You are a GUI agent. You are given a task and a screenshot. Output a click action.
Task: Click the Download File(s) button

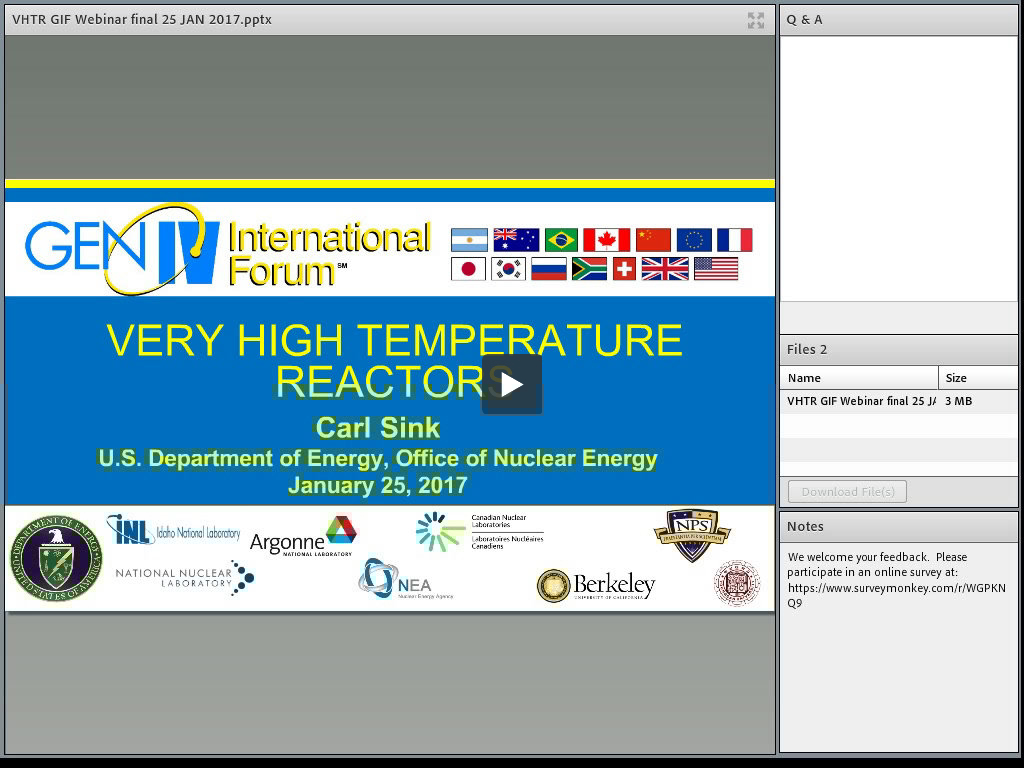pyautogui.click(x=845, y=491)
